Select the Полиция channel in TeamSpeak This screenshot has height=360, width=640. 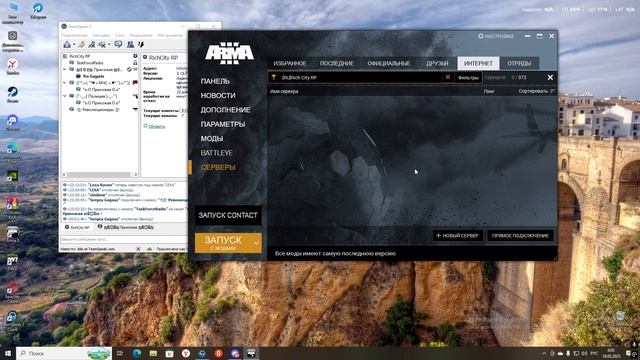[x=96, y=96]
